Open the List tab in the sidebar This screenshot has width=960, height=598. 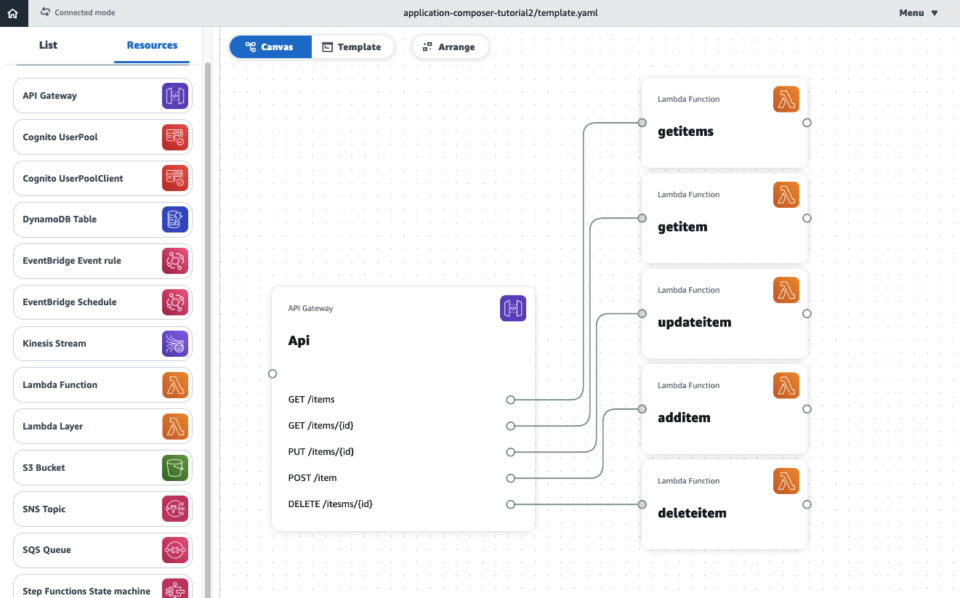[47, 45]
